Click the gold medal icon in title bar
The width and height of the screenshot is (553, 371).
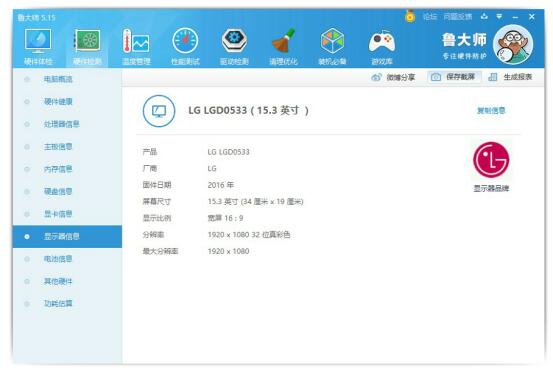pyautogui.click(x=410, y=16)
